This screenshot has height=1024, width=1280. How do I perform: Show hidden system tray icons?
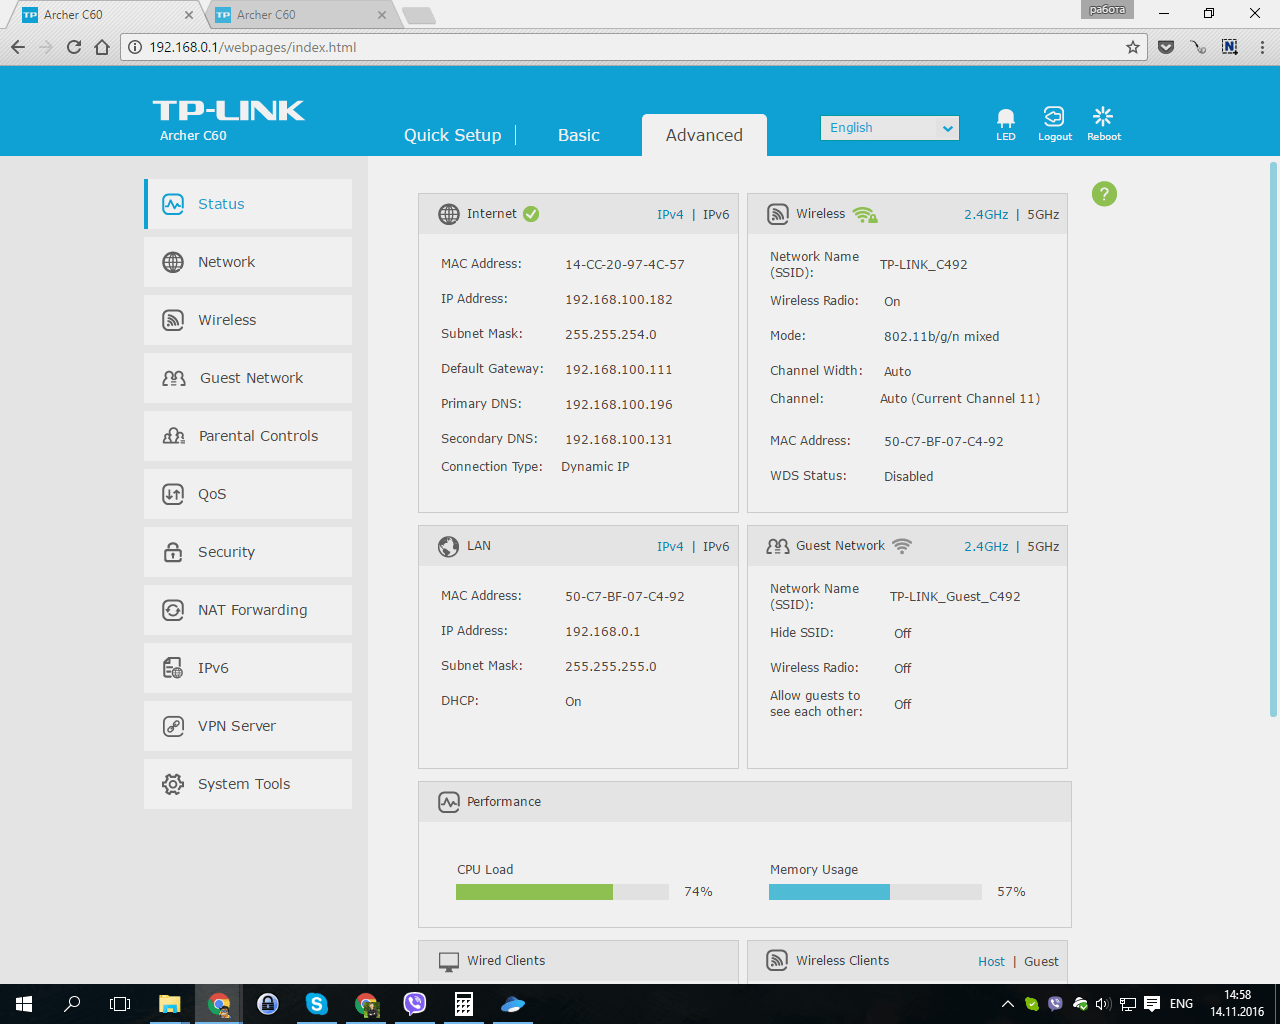pos(1007,1004)
